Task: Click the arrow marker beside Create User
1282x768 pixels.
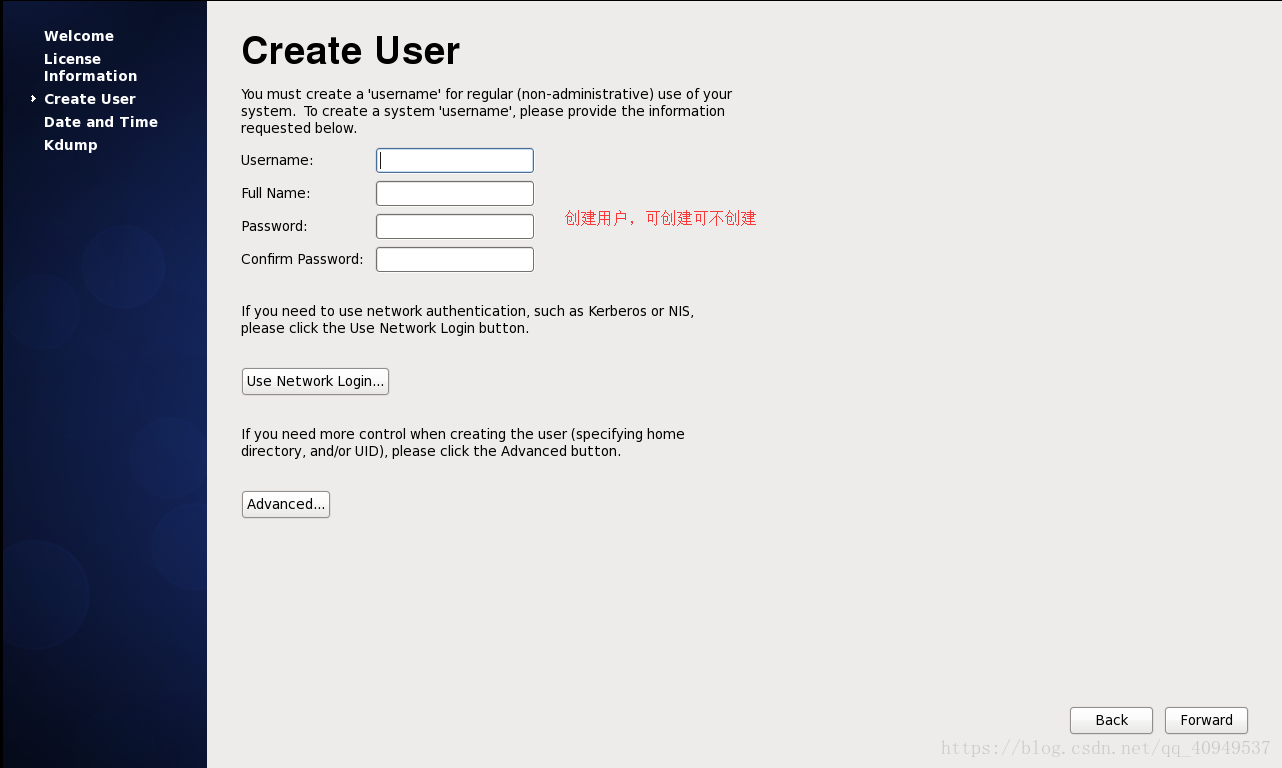Action: tap(34, 98)
